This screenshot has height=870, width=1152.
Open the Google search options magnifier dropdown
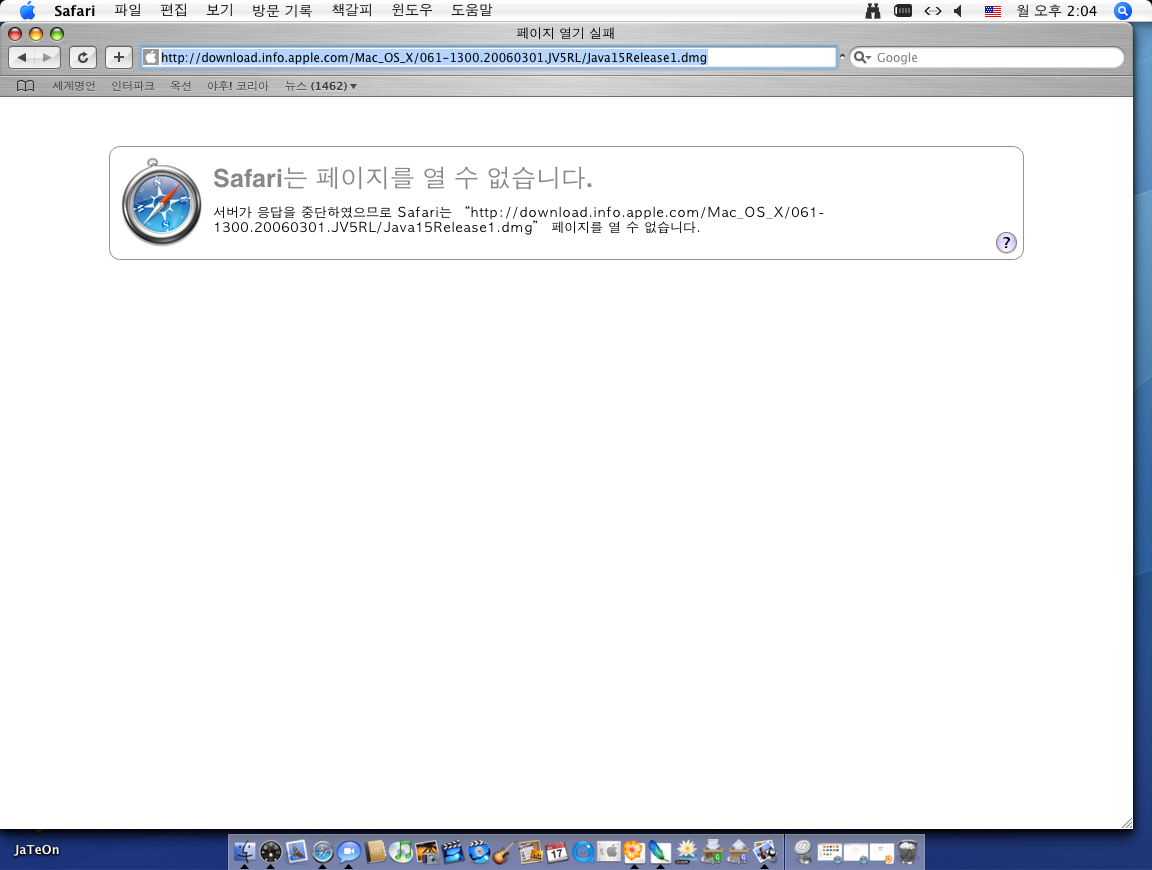click(863, 57)
